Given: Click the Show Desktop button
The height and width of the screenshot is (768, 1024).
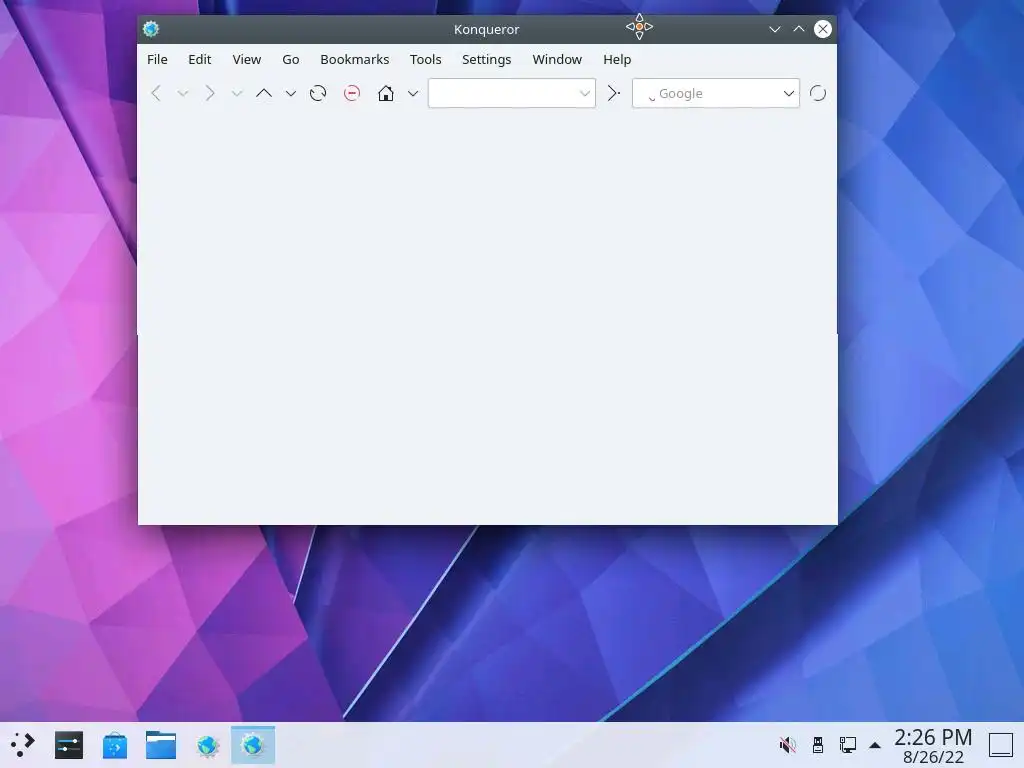Looking at the screenshot, I should [1000, 745].
